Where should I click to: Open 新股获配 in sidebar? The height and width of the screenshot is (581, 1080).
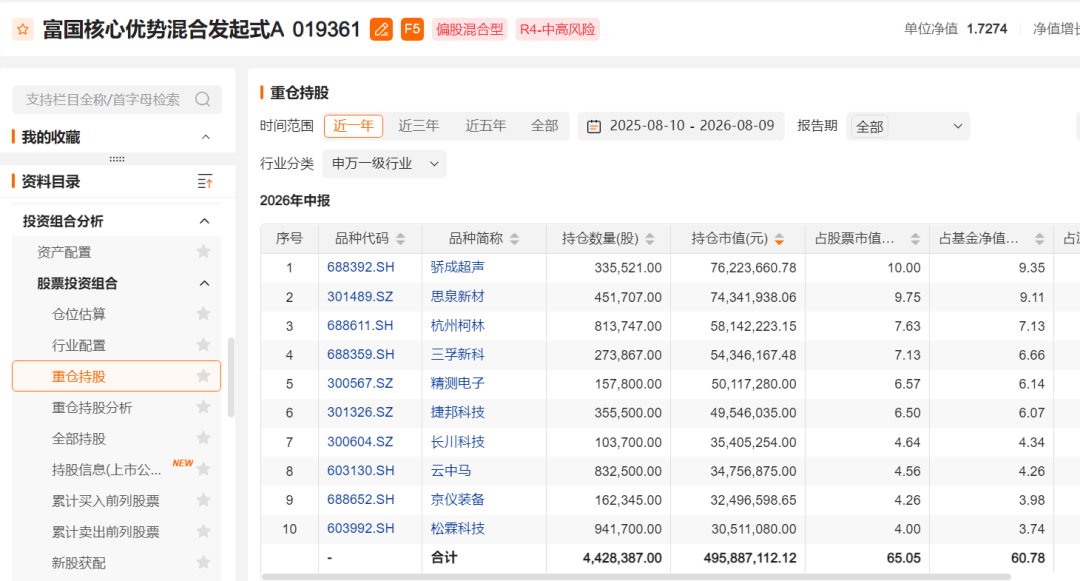click(79, 563)
